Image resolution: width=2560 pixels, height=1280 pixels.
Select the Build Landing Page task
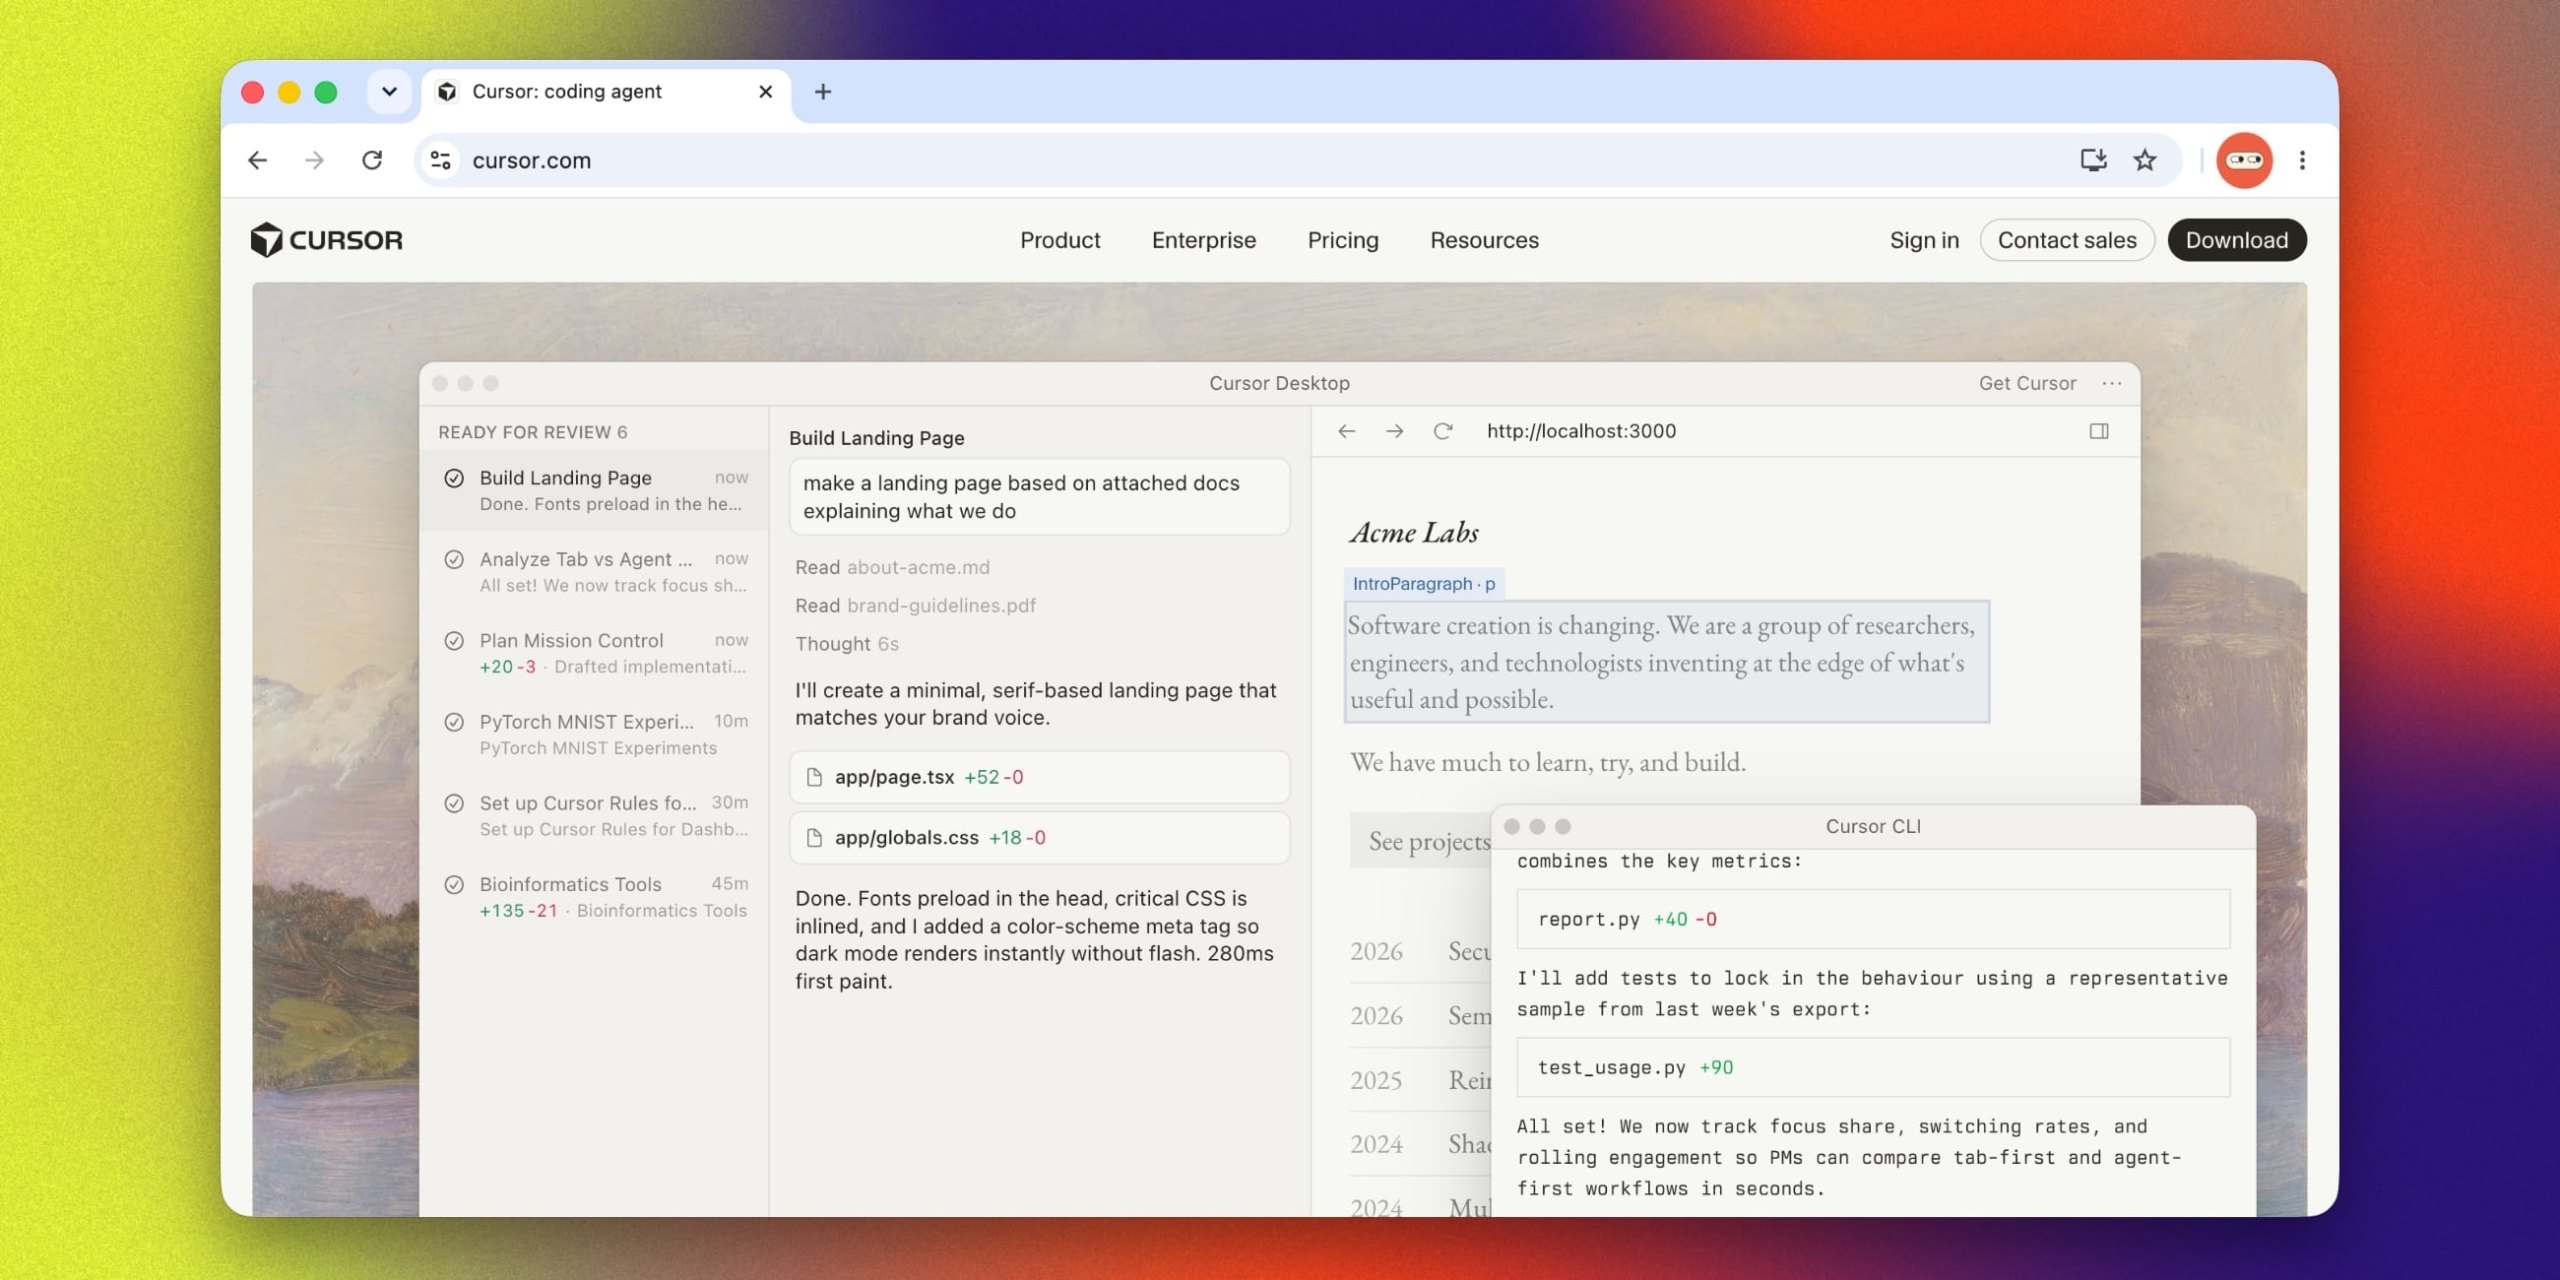point(595,490)
